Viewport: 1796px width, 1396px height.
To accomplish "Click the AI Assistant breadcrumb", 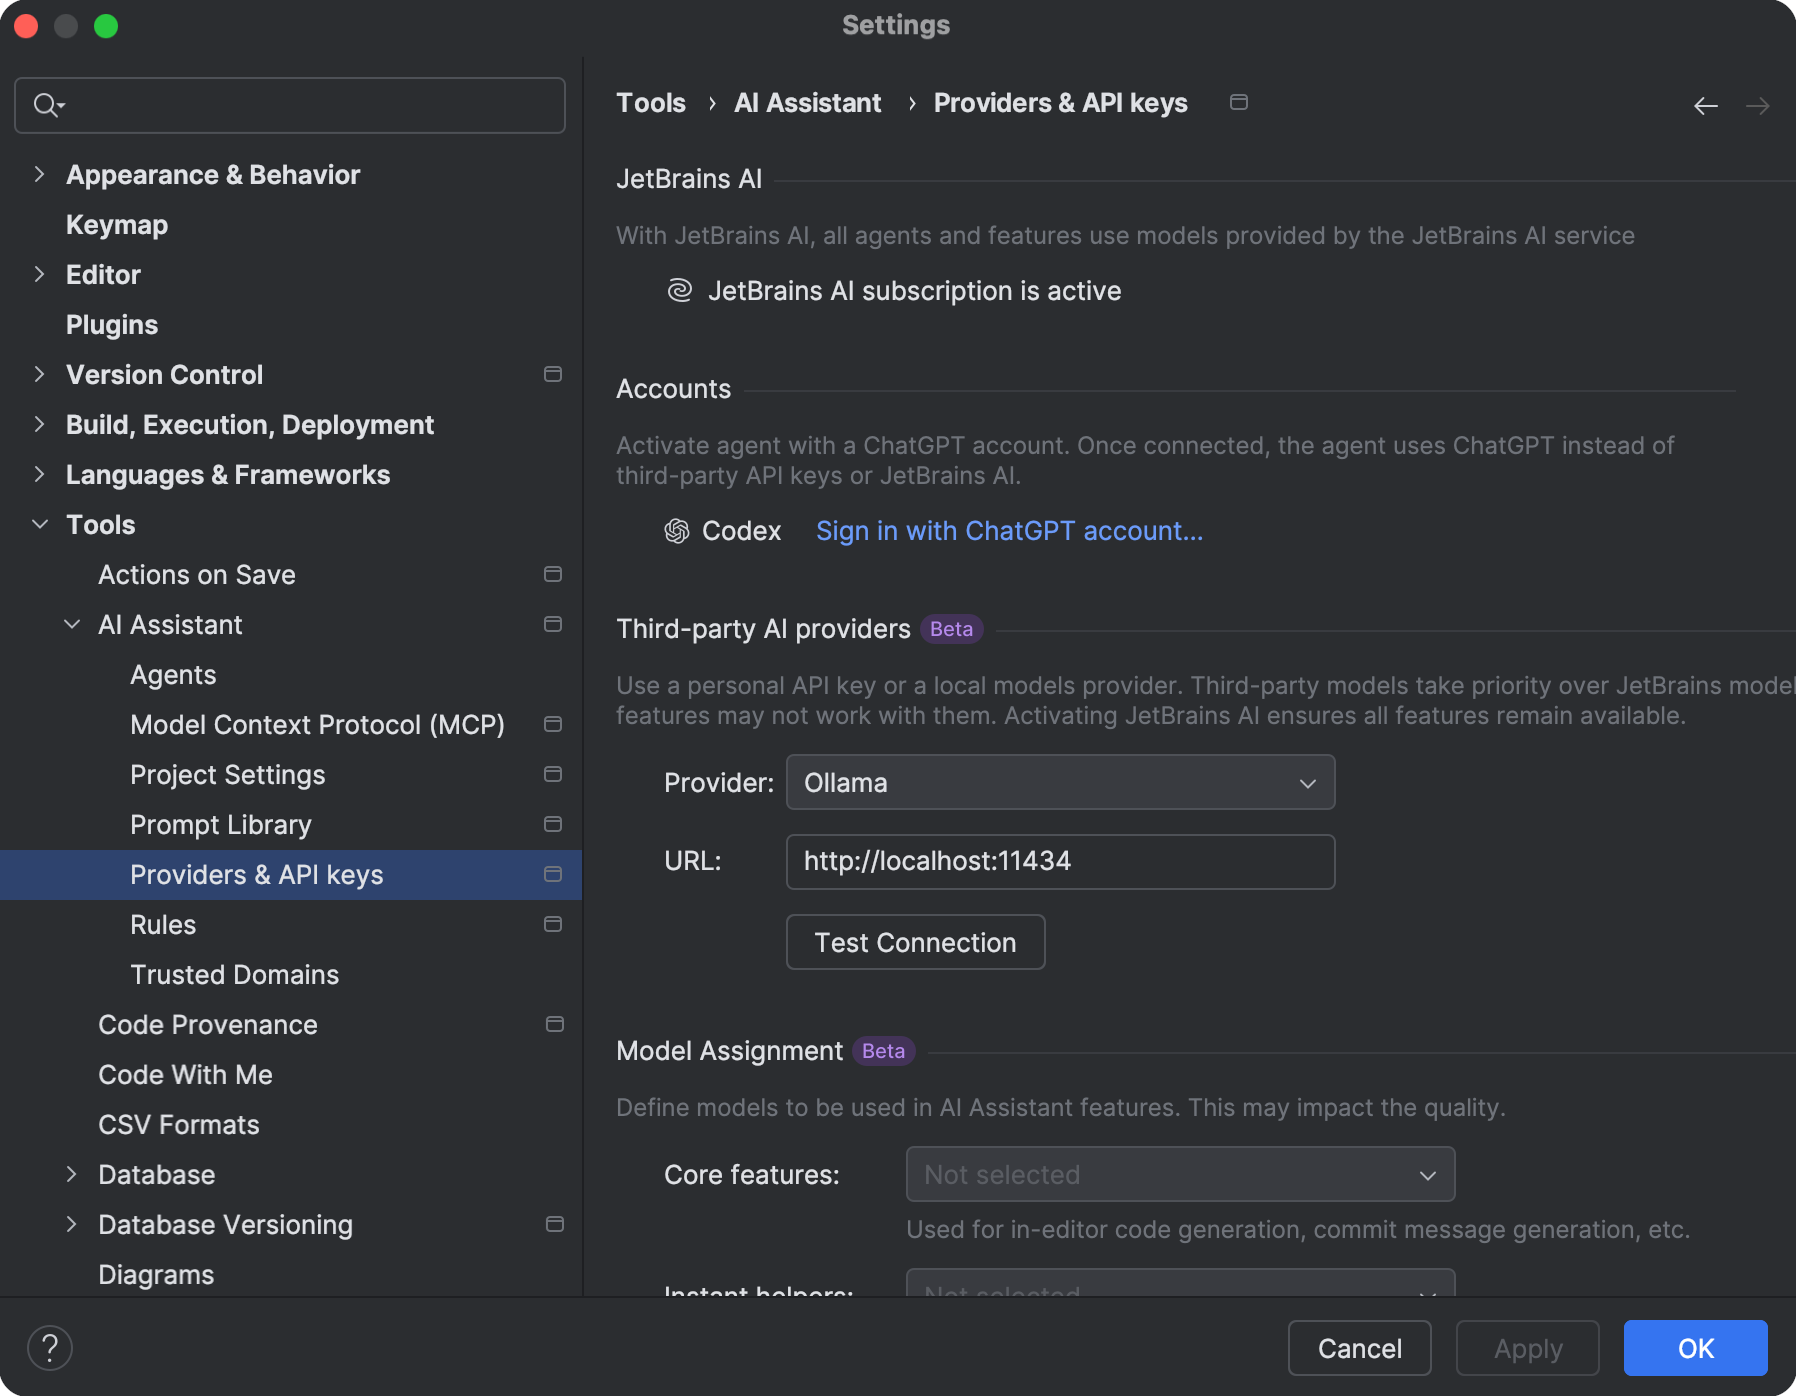I will point(808,103).
